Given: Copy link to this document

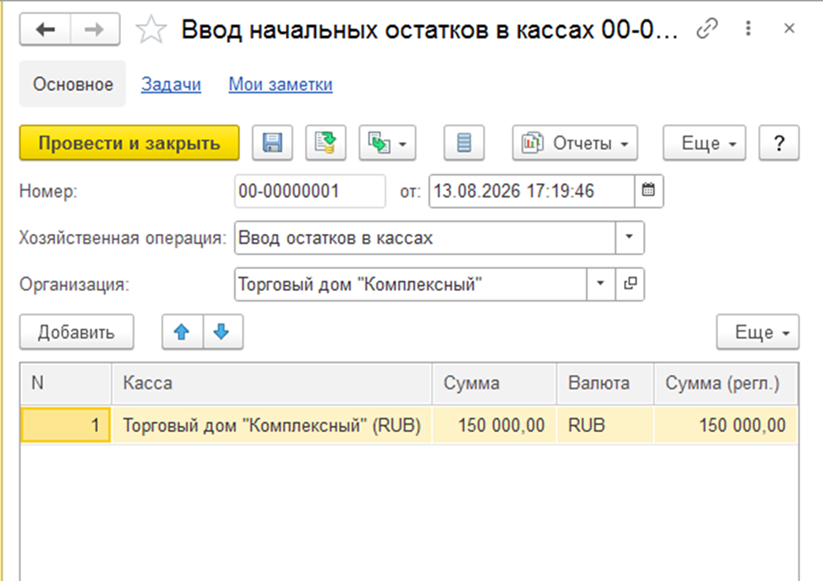Looking at the screenshot, I should tap(706, 28).
